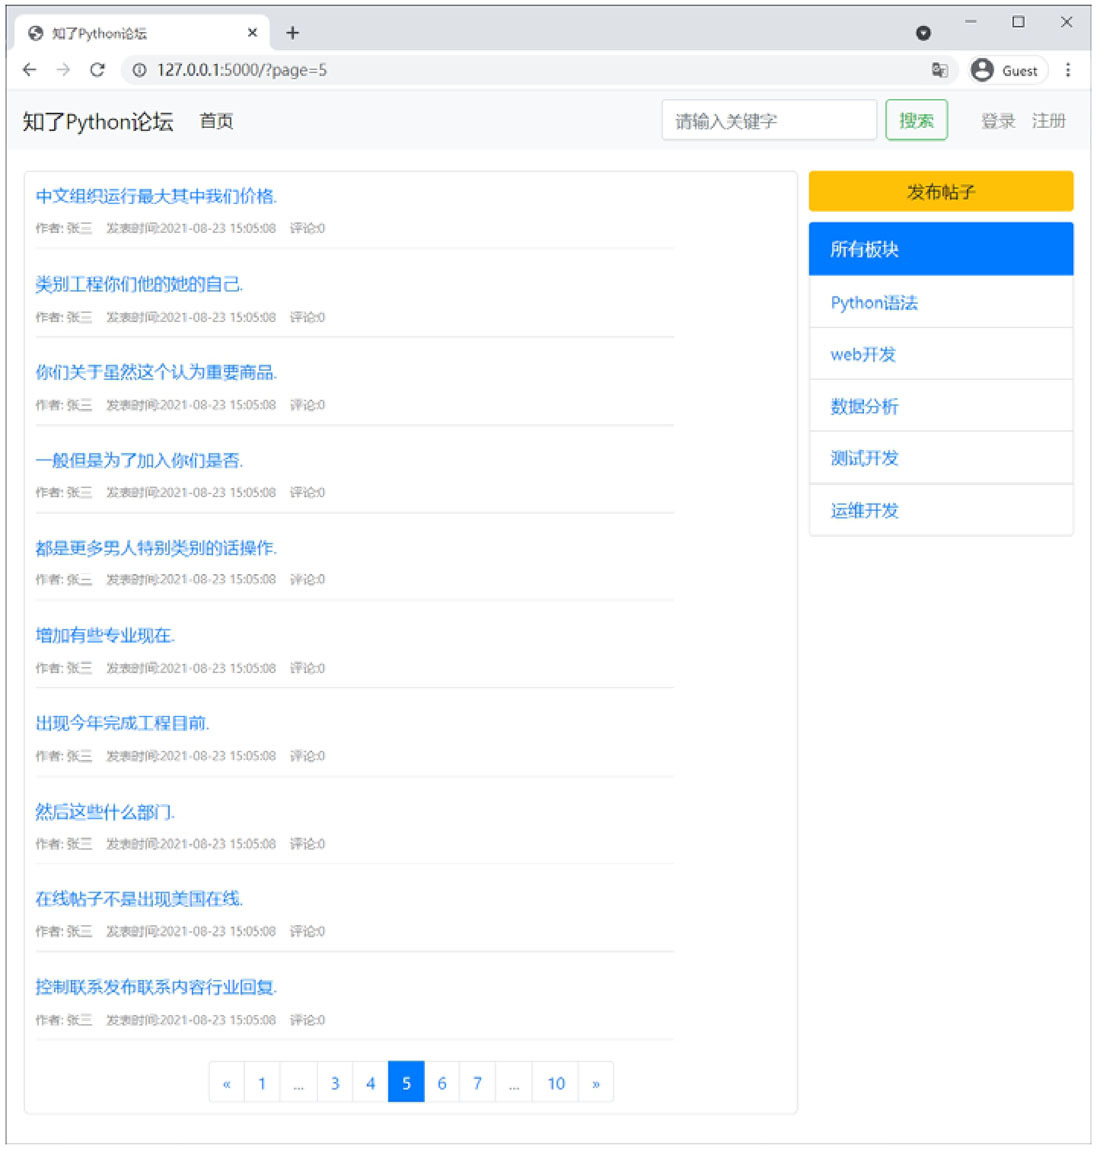Open the translate page icon
The image size is (1100, 1149).
(939, 70)
